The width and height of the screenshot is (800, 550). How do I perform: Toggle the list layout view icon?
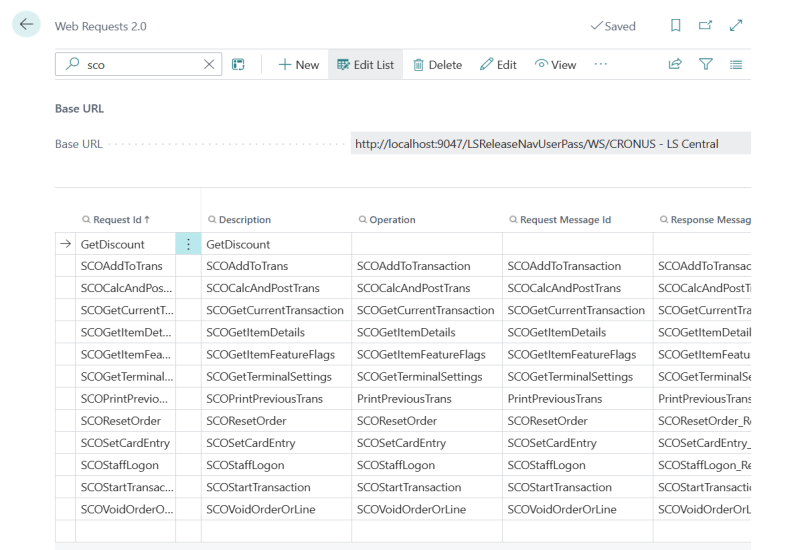click(736, 65)
